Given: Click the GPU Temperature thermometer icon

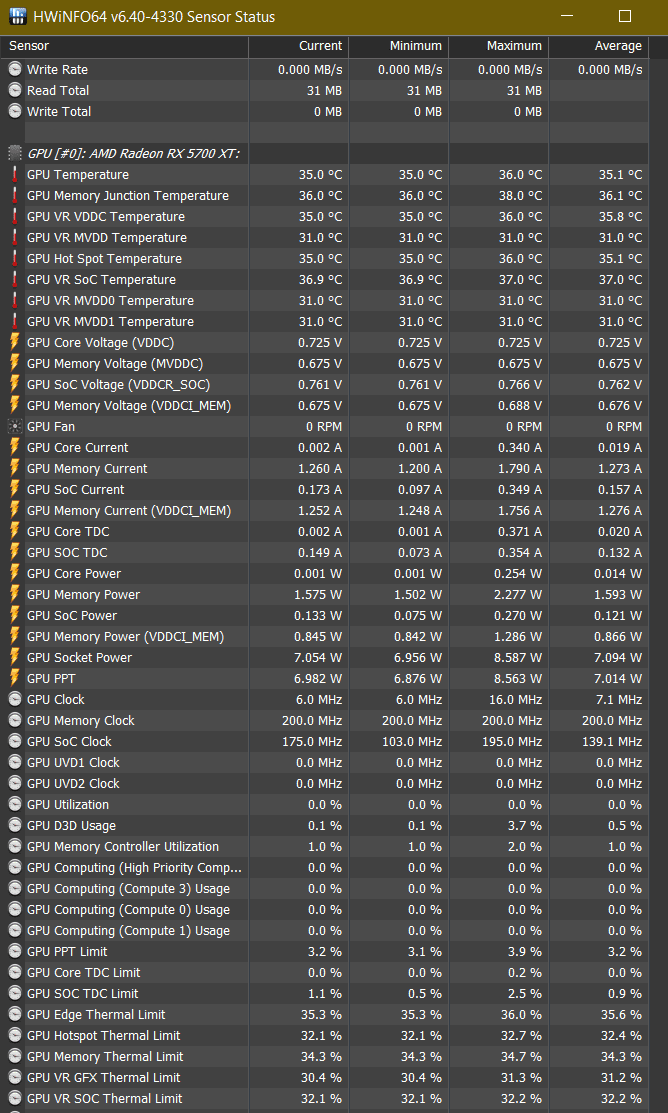Looking at the screenshot, I should [x=15, y=175].
